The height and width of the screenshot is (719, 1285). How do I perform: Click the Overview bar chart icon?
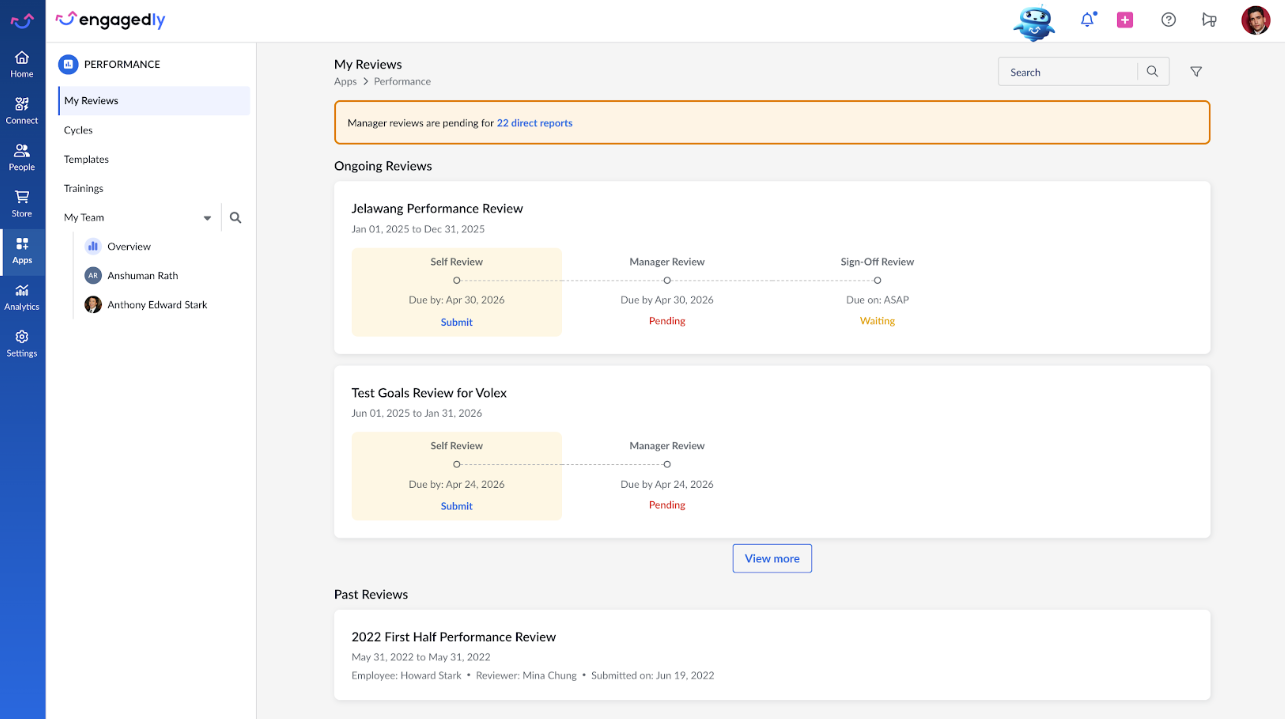(93, 246)
